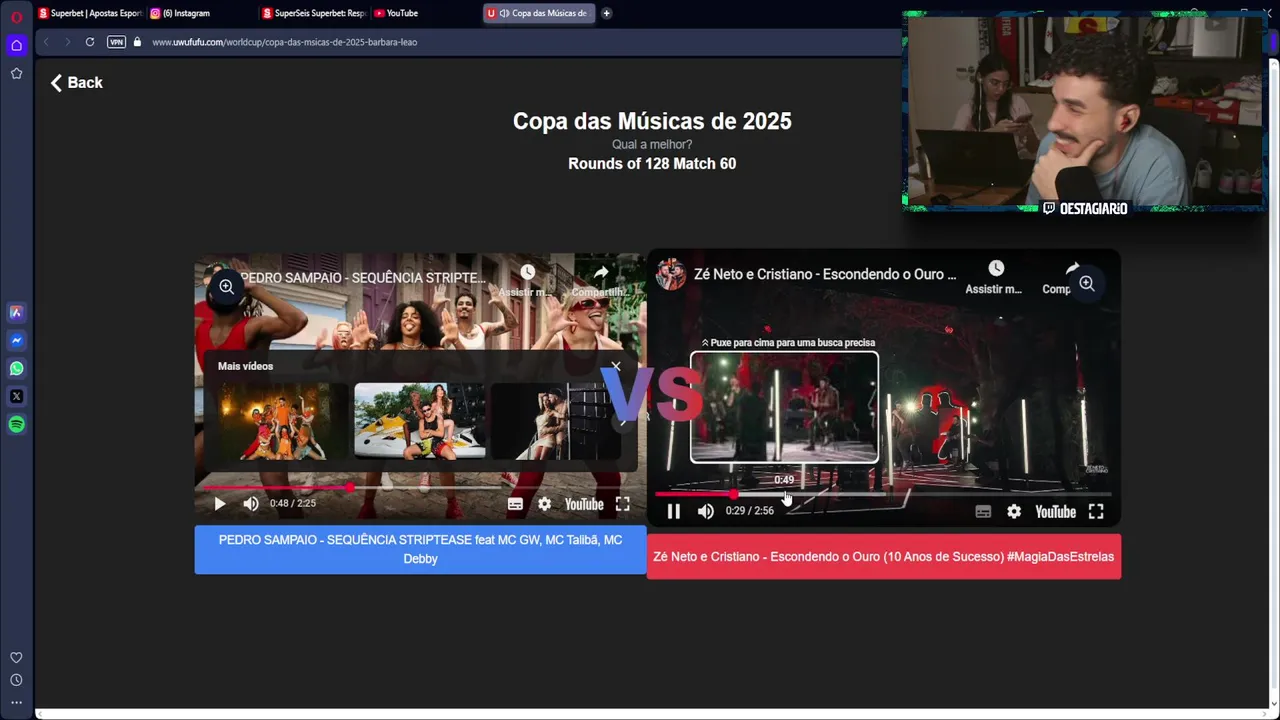Enter fullscreen on the Zé Neto video
Screen dimensions: 1280x720
(1096, 511)
